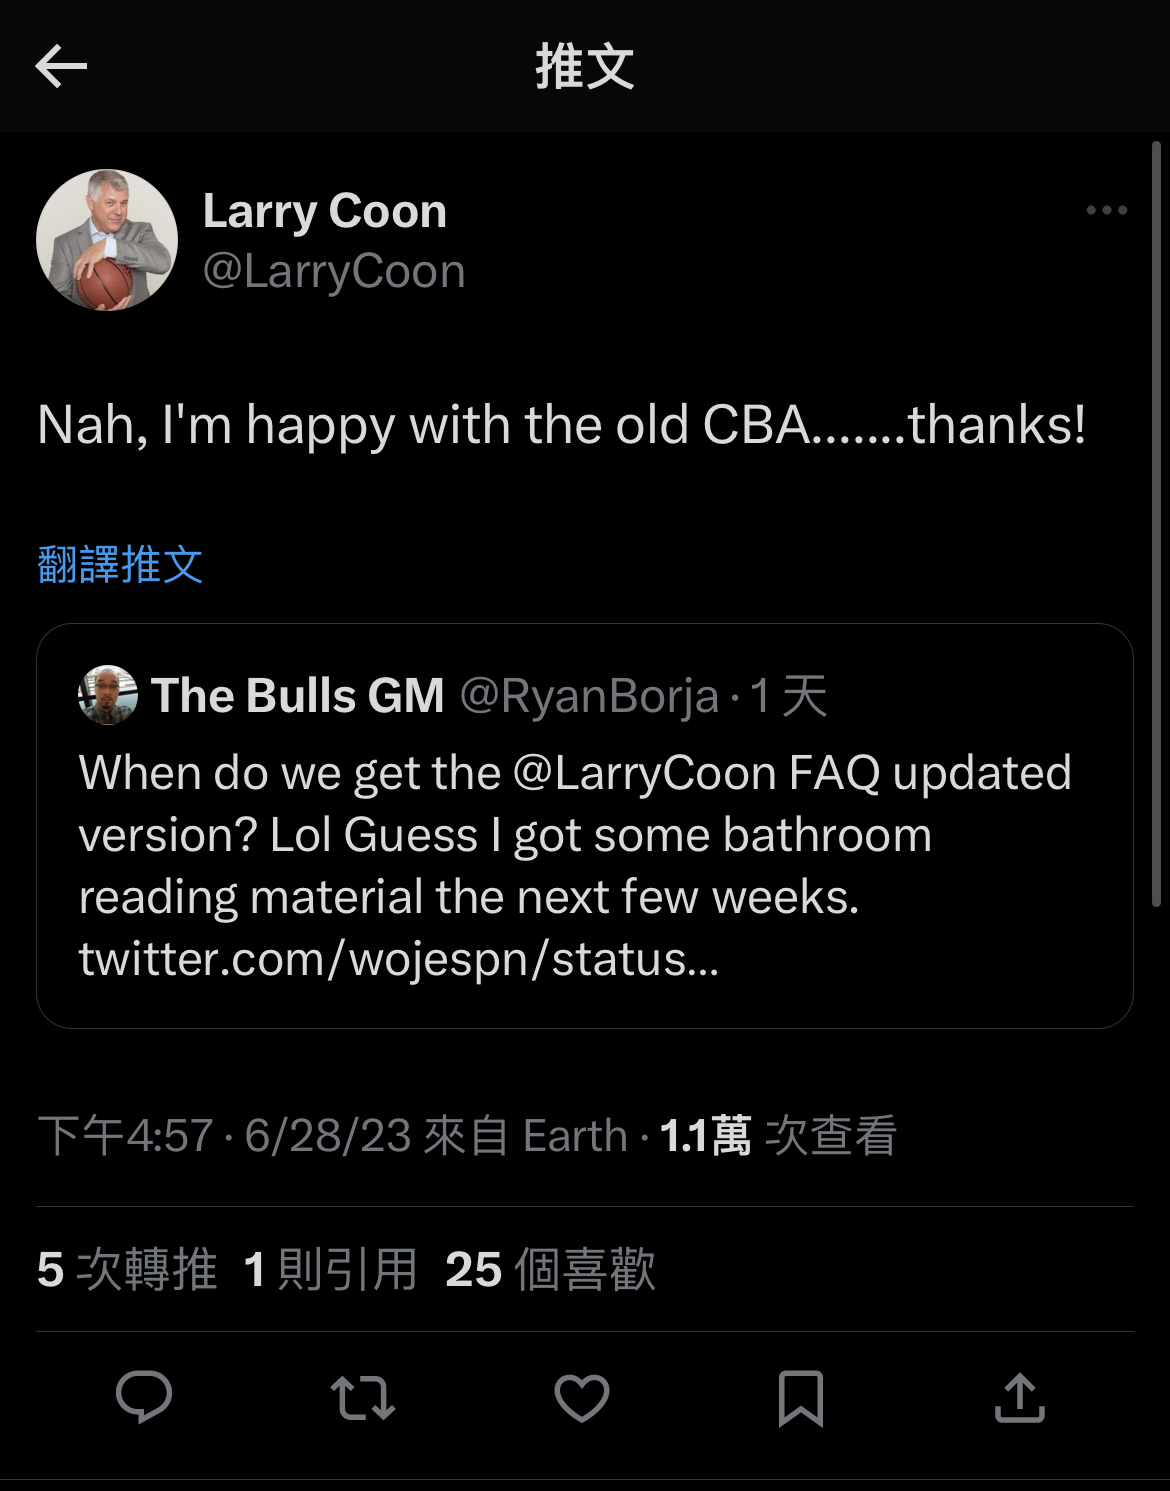View the 5 次轉推 retweets list
The image size is (1170, 1491).
[x=127, y=1270]
